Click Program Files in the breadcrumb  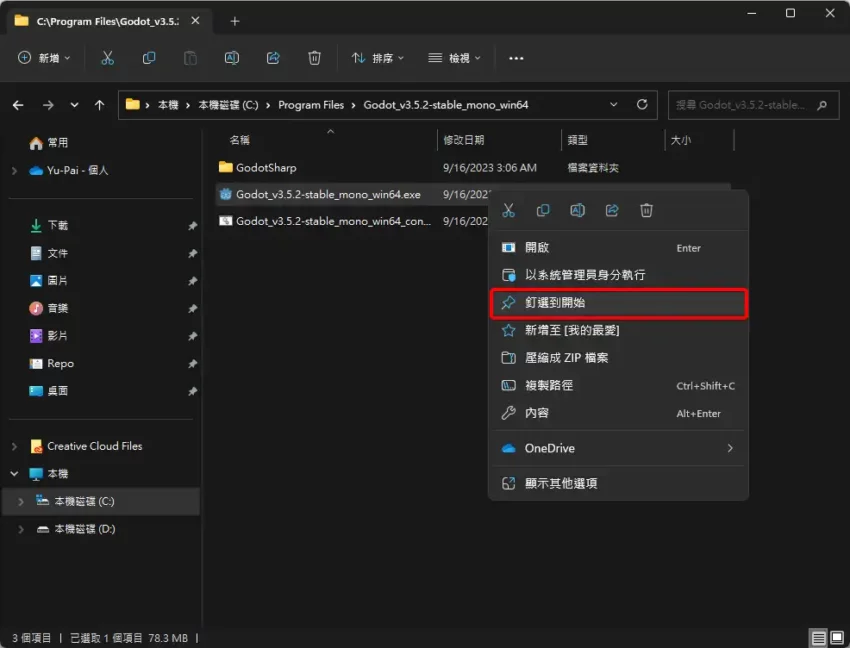(x=311, y=105)
